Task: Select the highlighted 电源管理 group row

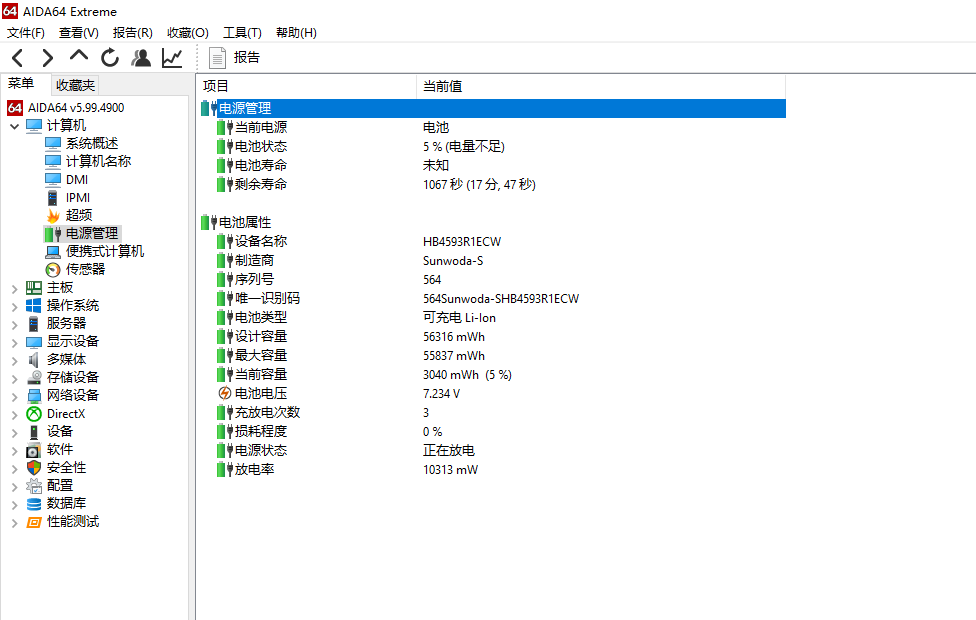Action: tap(492, 108)
